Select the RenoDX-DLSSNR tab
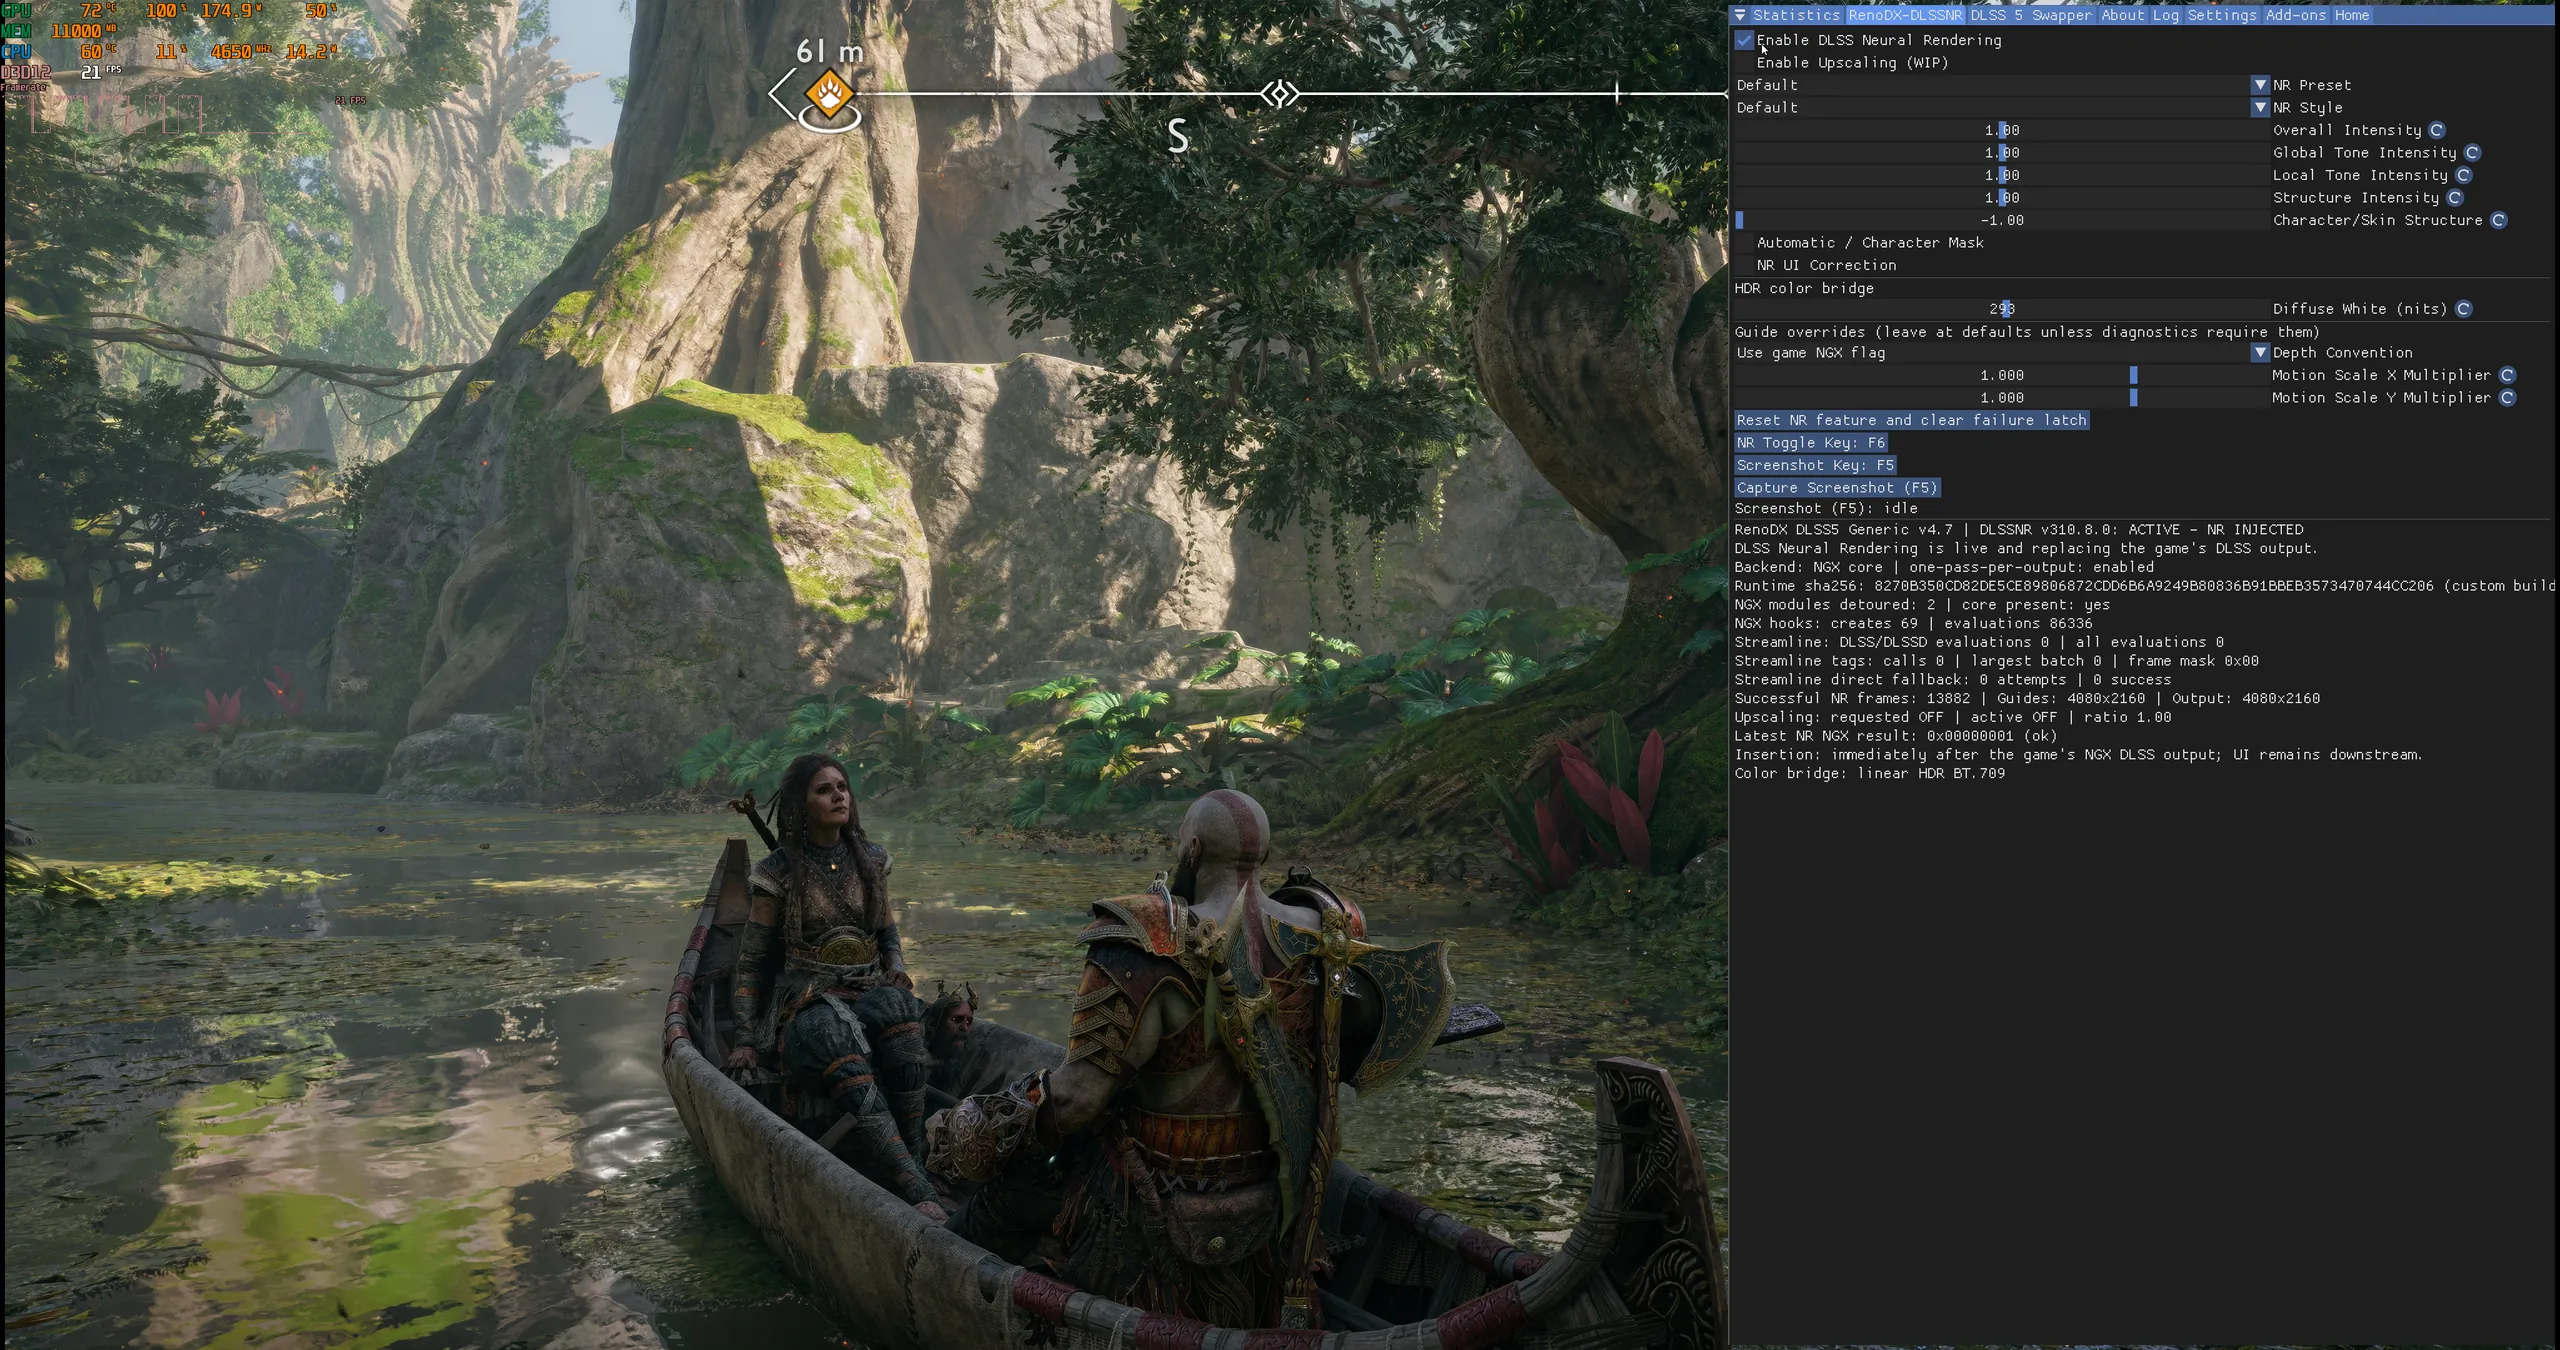Image resolution: width=2560 pixels, height=1350 pixels. [1905, 15]
